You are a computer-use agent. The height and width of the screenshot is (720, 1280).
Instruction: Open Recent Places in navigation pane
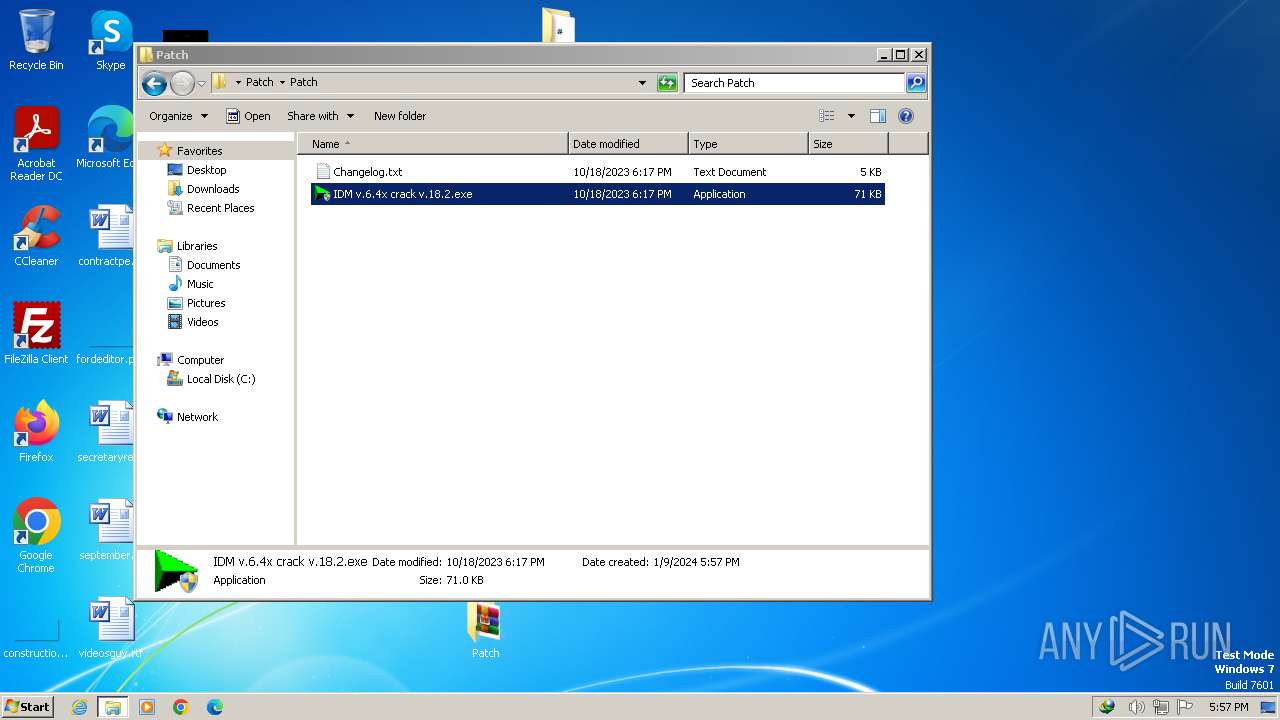[220, 208]
